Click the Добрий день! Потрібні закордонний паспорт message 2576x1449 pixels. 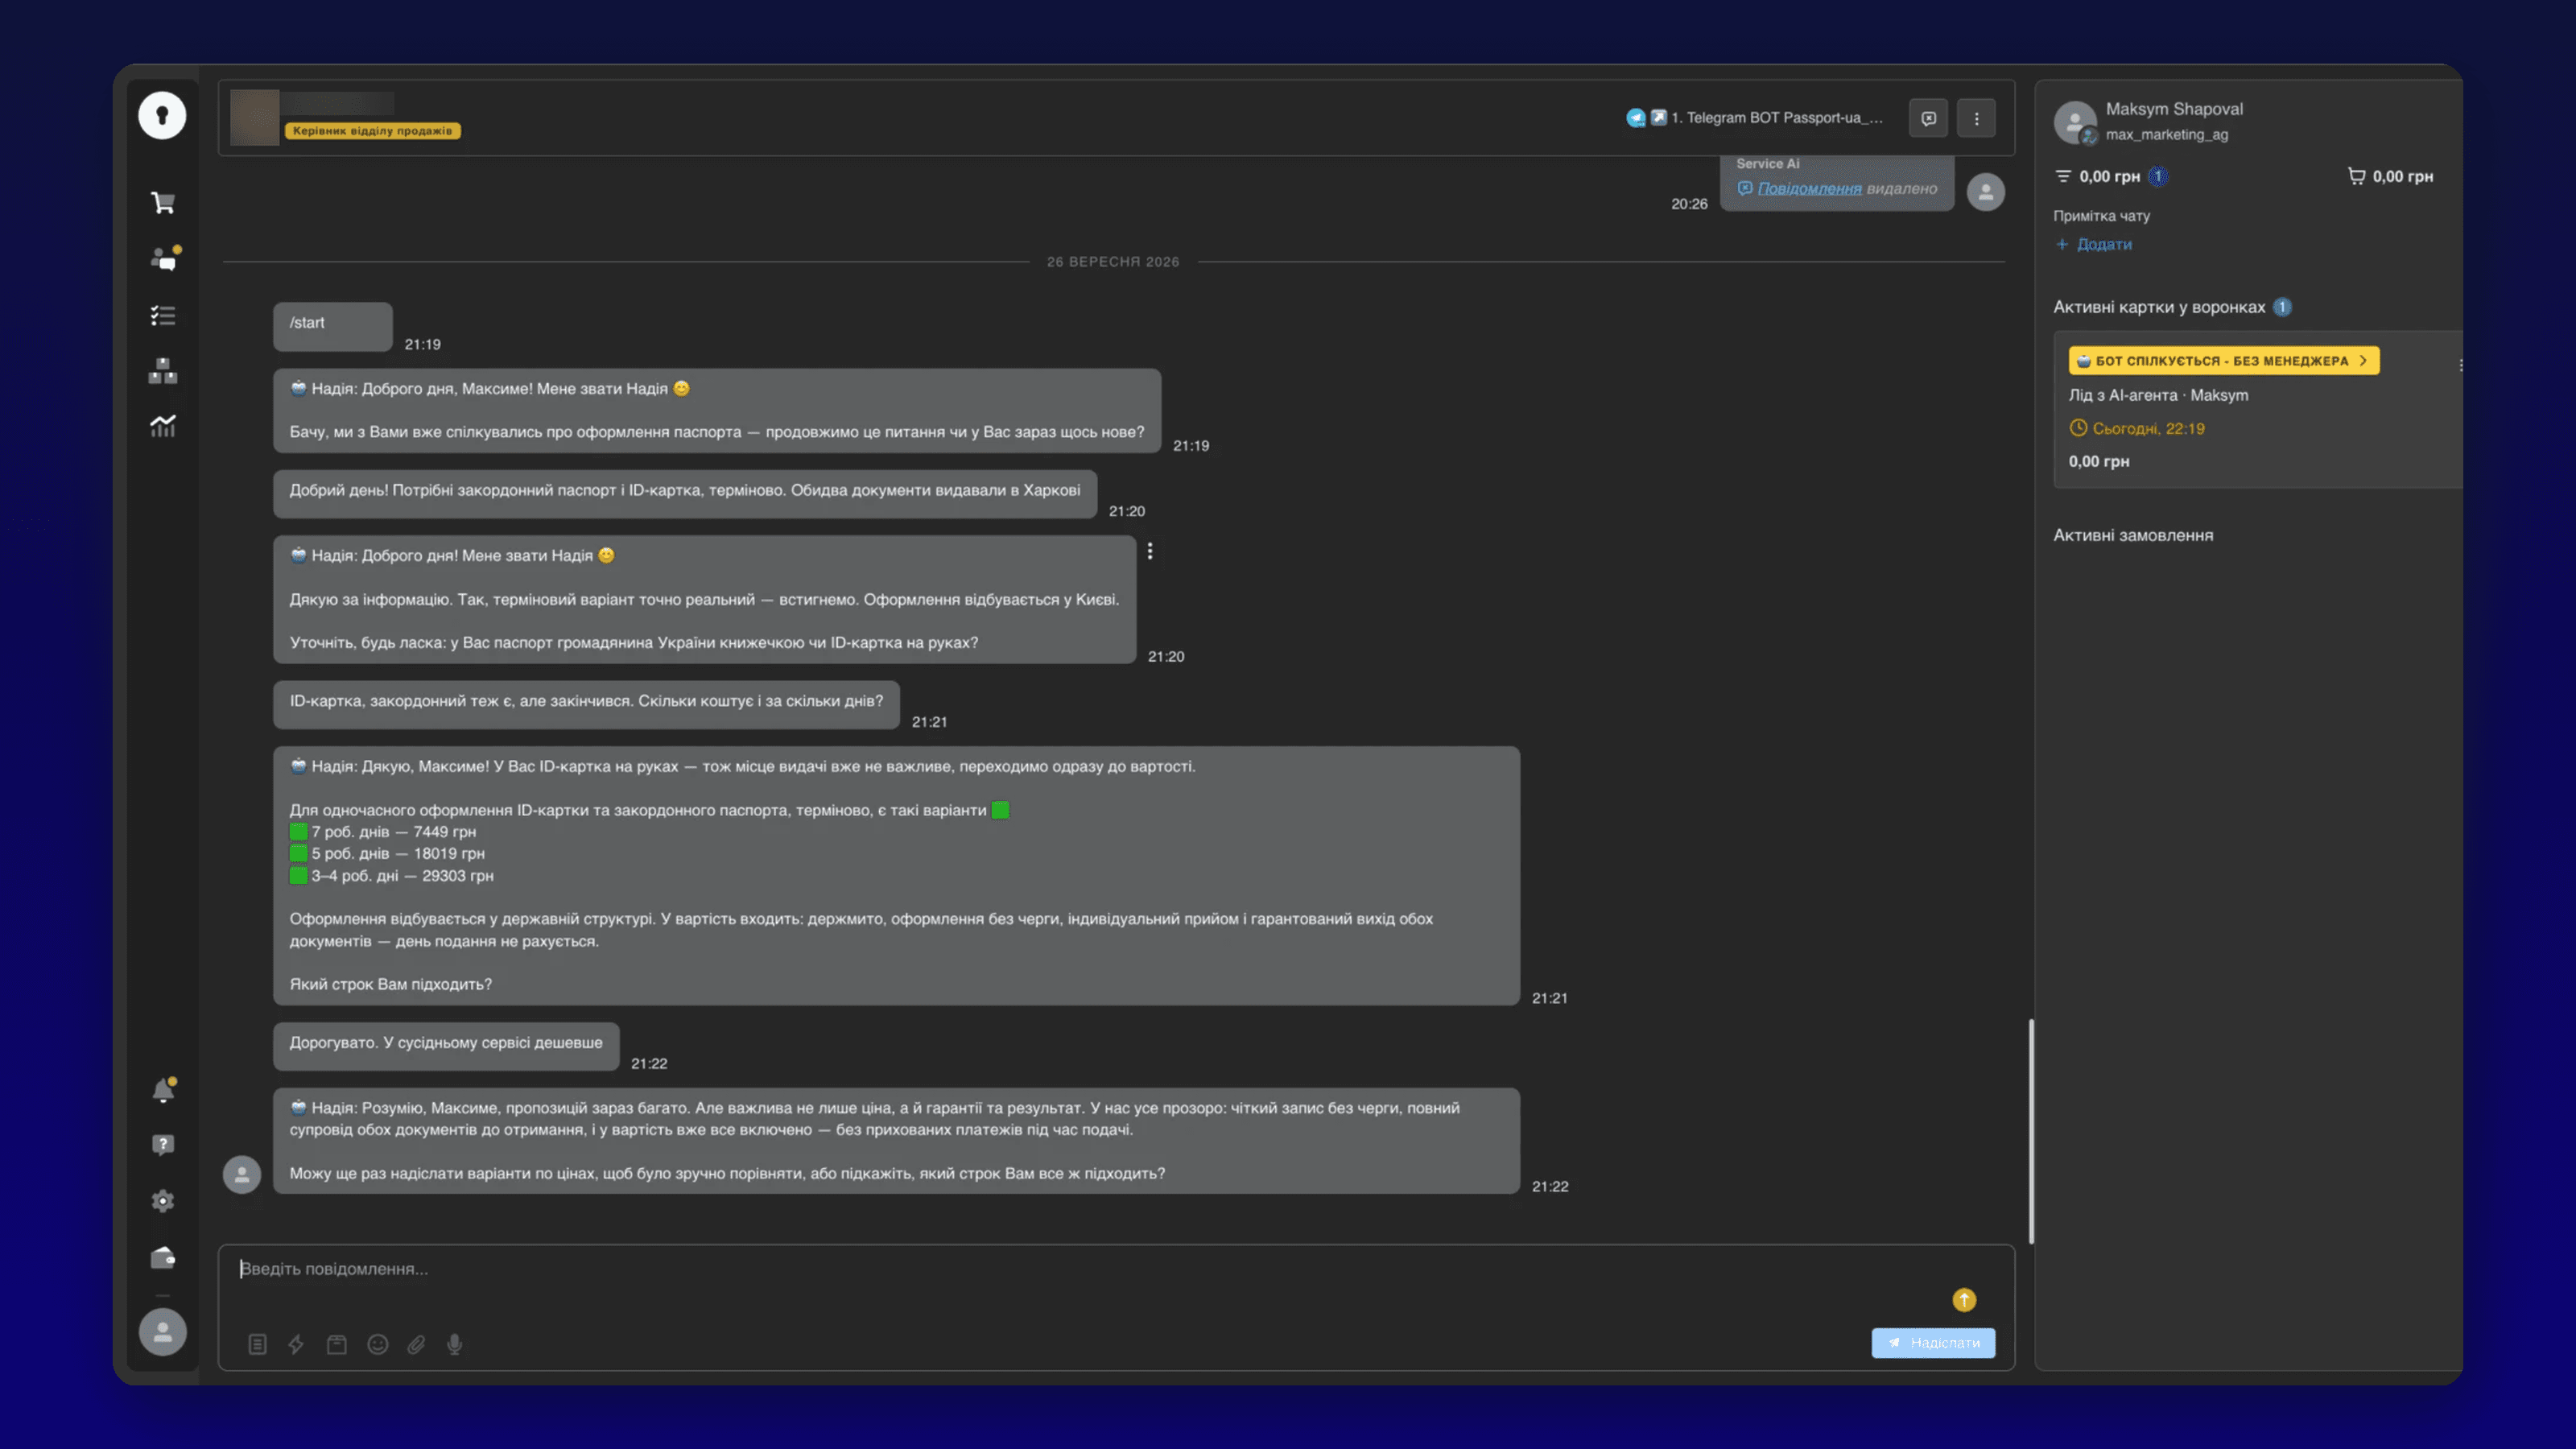[x=685, y=494]
